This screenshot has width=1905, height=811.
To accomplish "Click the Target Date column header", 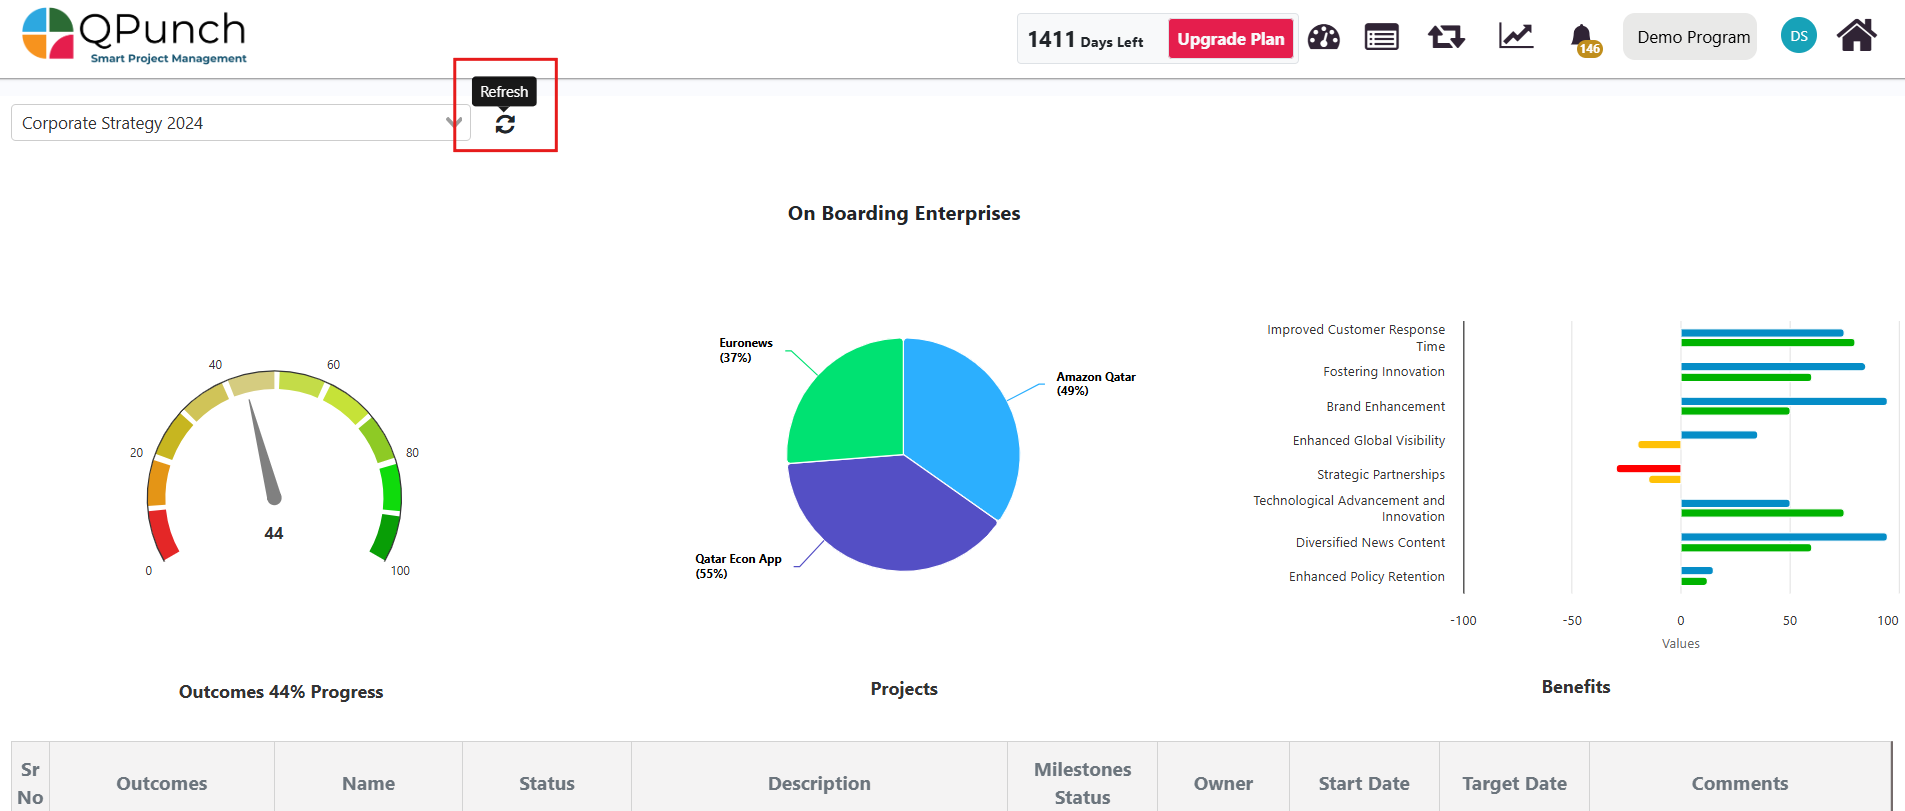I will coord(1514,783).
